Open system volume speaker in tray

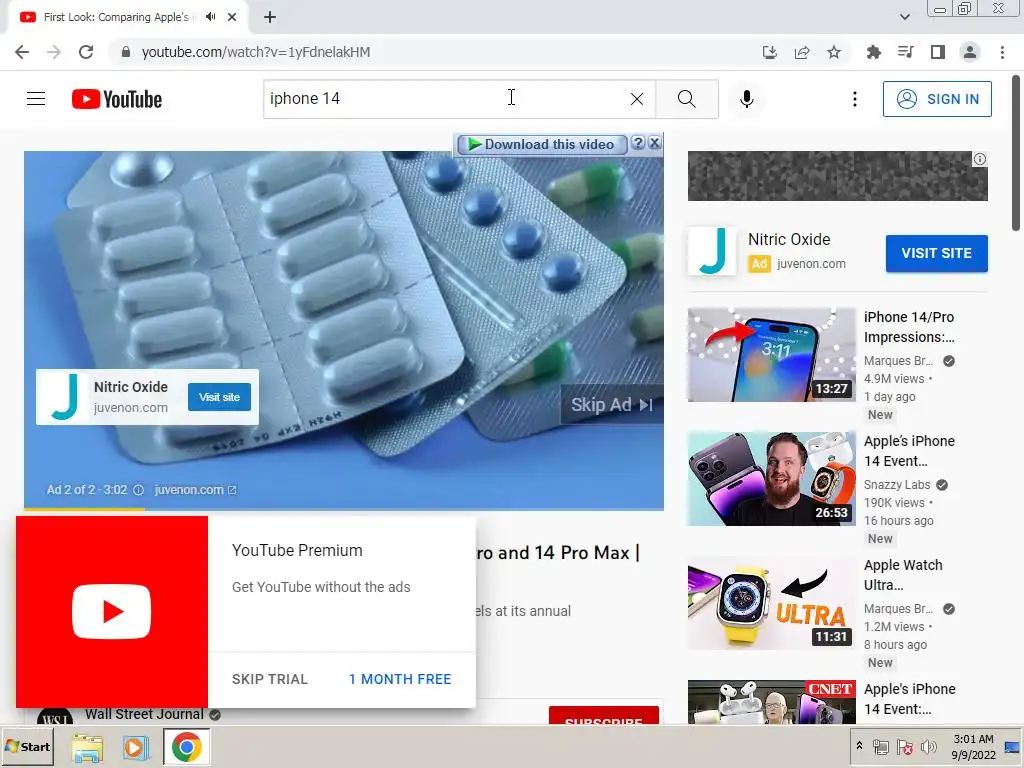click(929, 747)
